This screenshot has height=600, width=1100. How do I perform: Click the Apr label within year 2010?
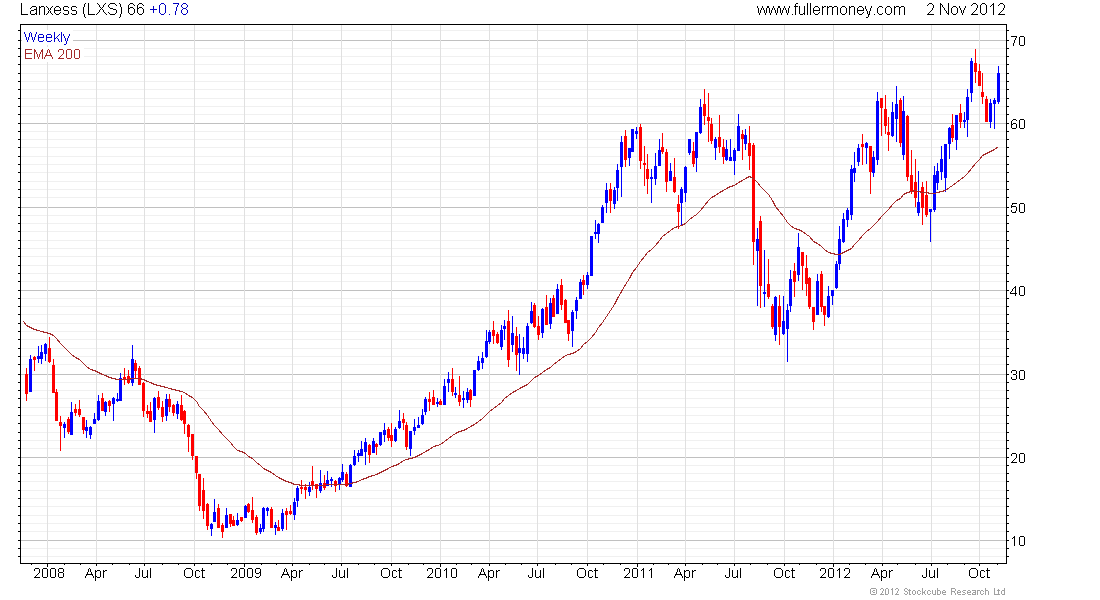[488, 573]
